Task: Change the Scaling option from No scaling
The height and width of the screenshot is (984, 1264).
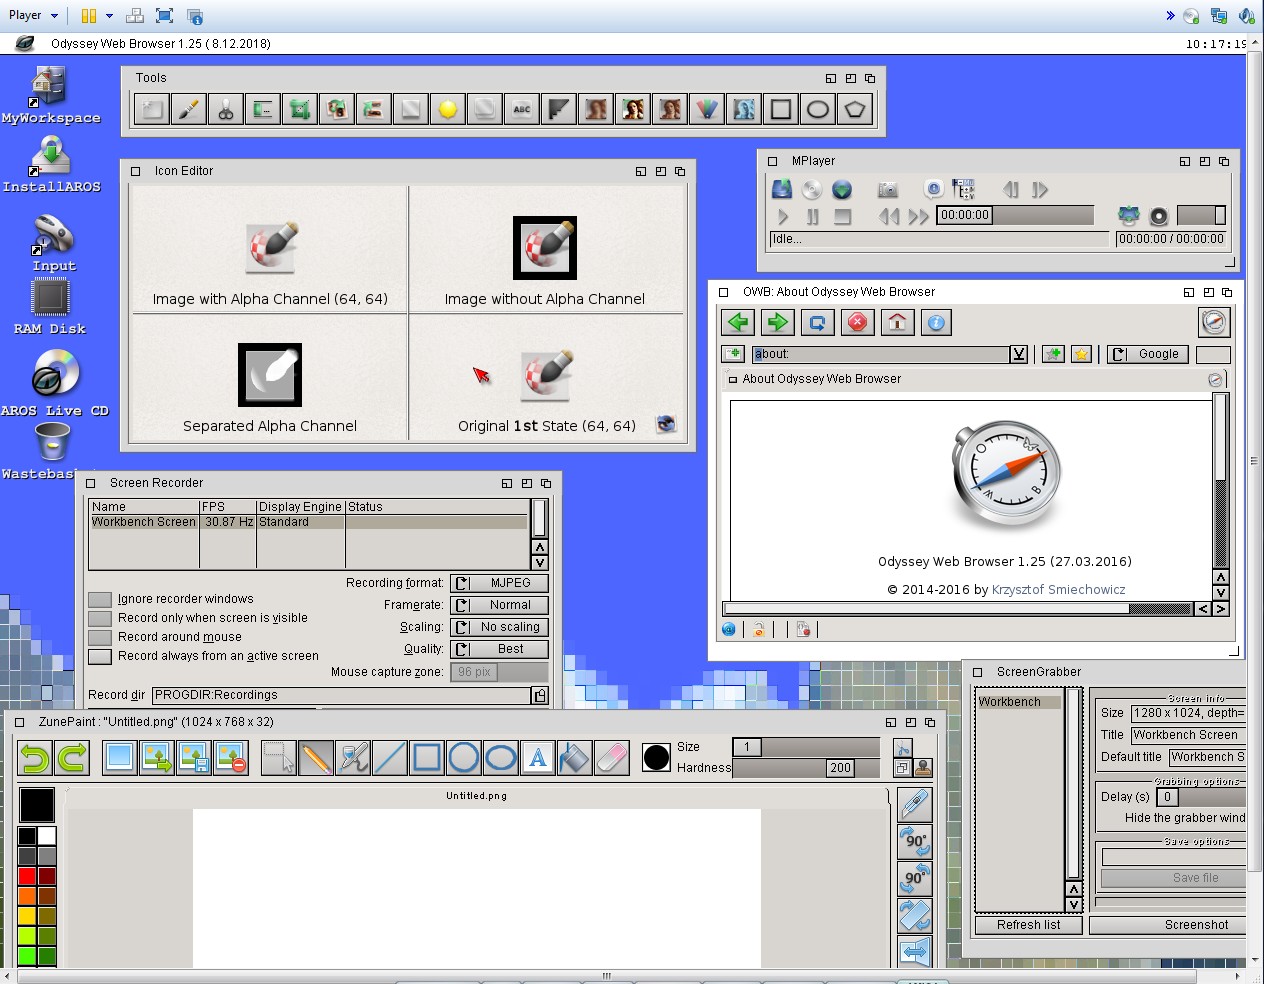Action: [x=499, y=627]
